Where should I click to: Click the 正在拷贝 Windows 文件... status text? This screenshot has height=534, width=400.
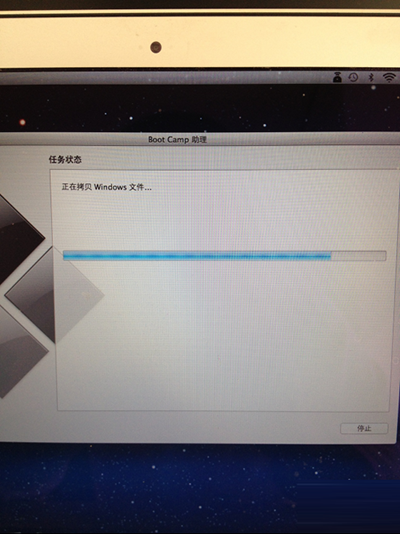pyautogui.click(x=107, y=187)
